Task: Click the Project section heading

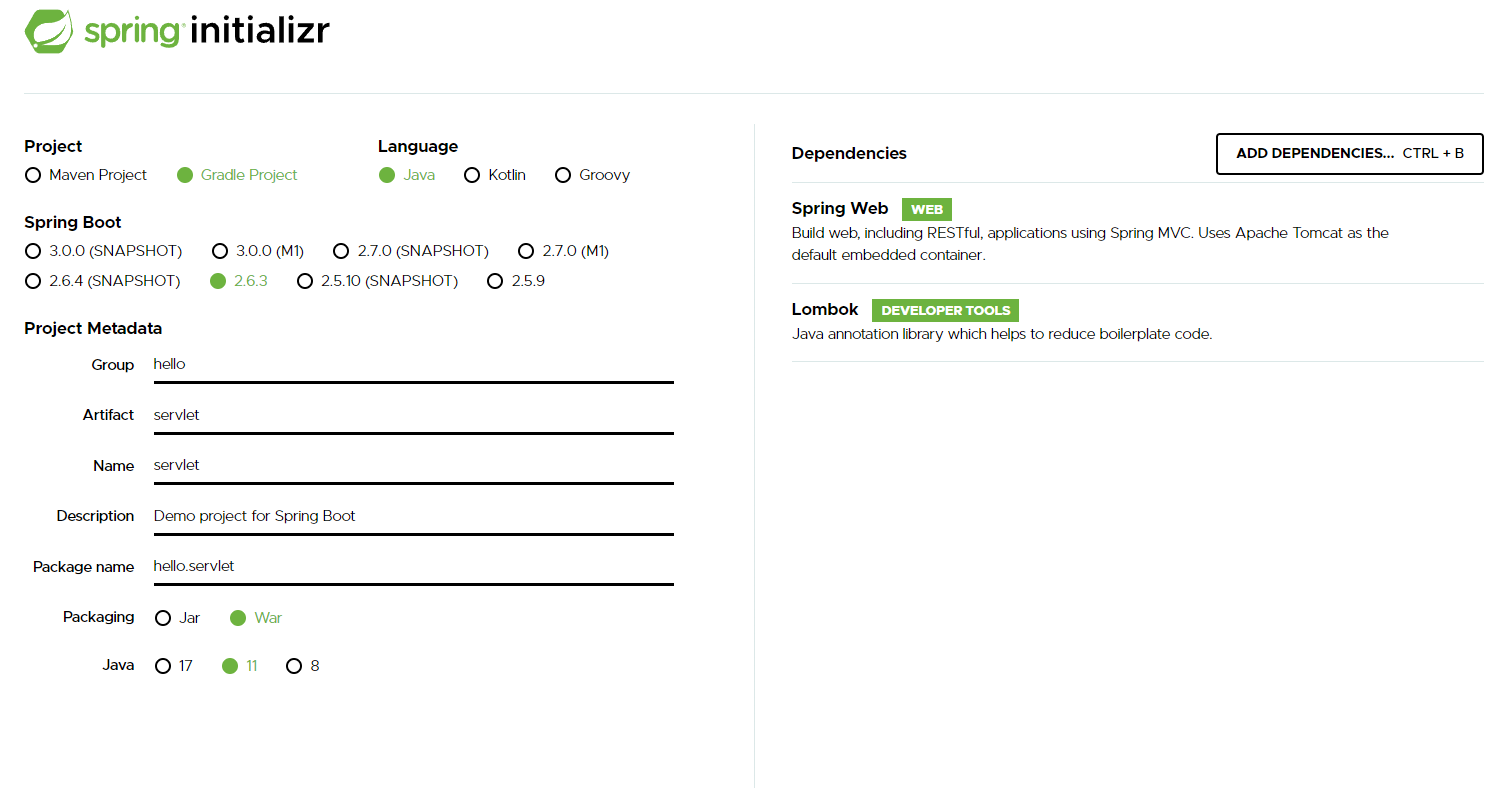Action: tap(53, 147)
